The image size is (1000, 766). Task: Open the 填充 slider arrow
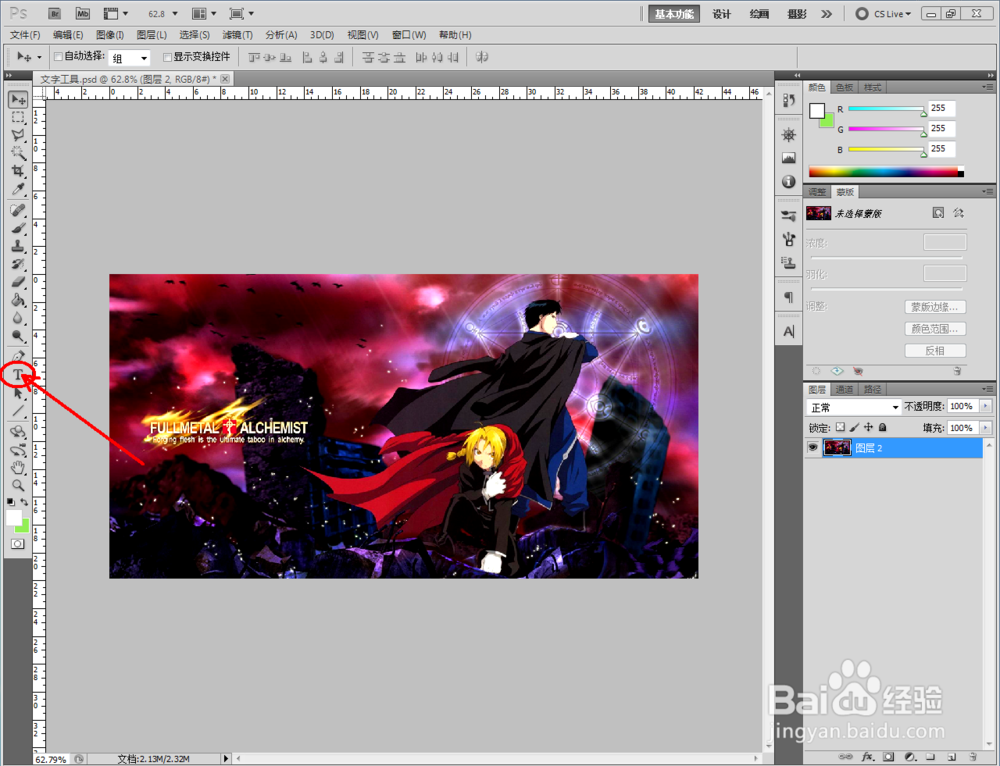click(987, 427)
